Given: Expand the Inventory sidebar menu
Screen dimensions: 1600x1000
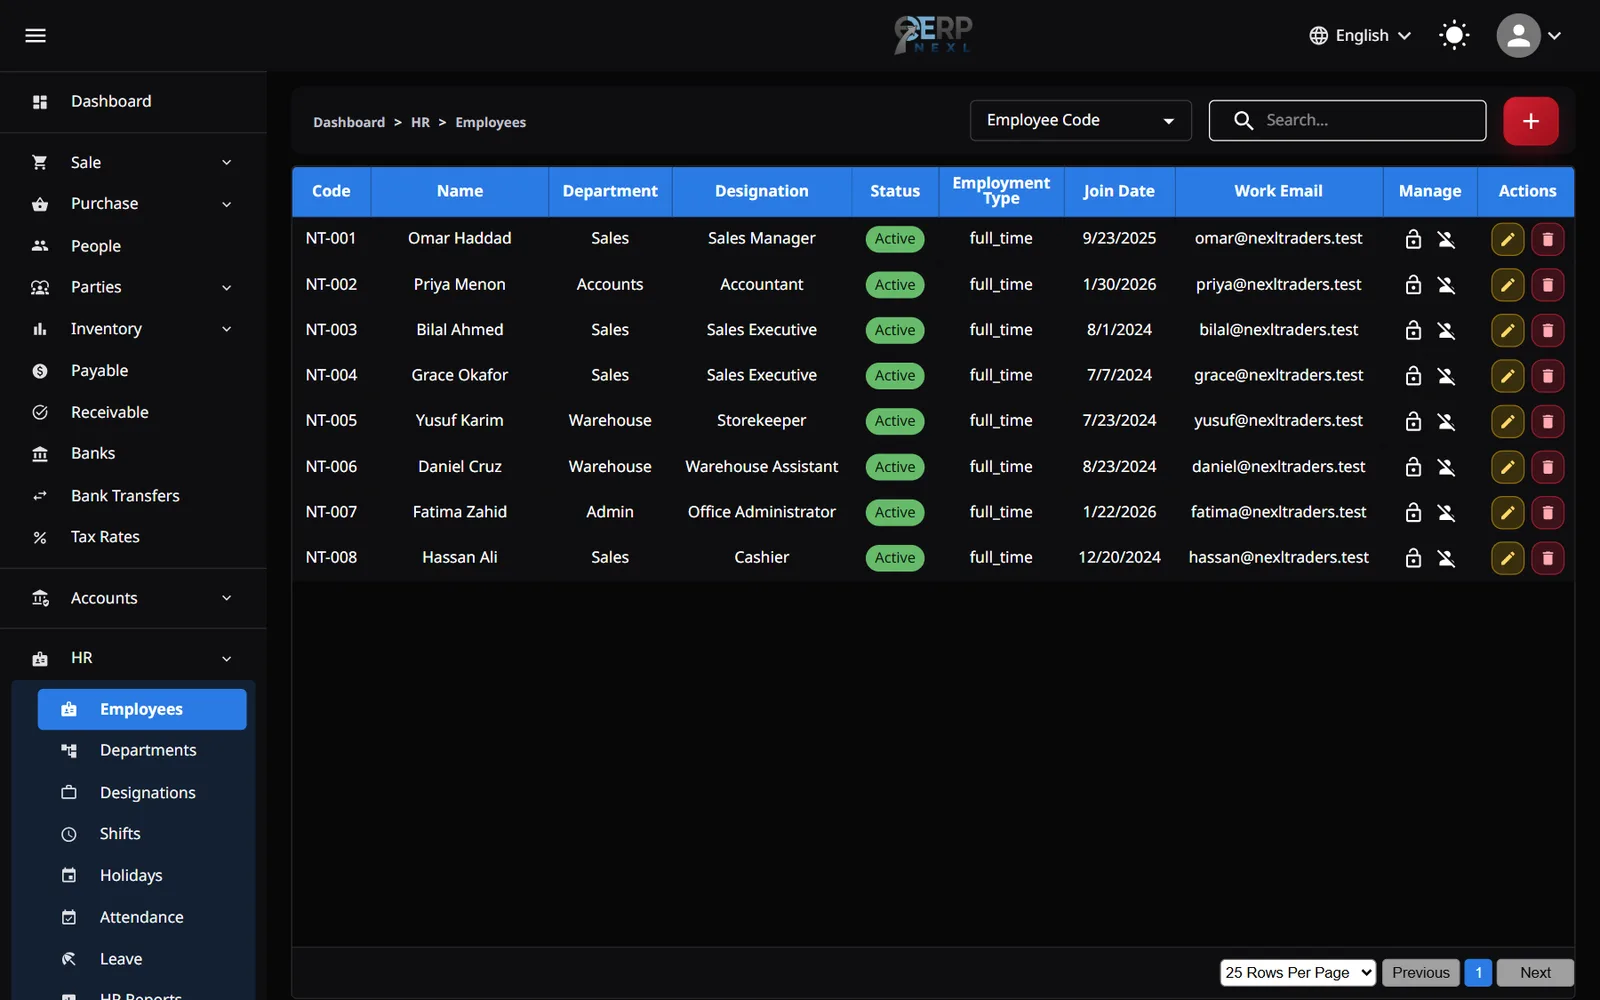Looking at the screenshot, I should click(x=133, y=329).
